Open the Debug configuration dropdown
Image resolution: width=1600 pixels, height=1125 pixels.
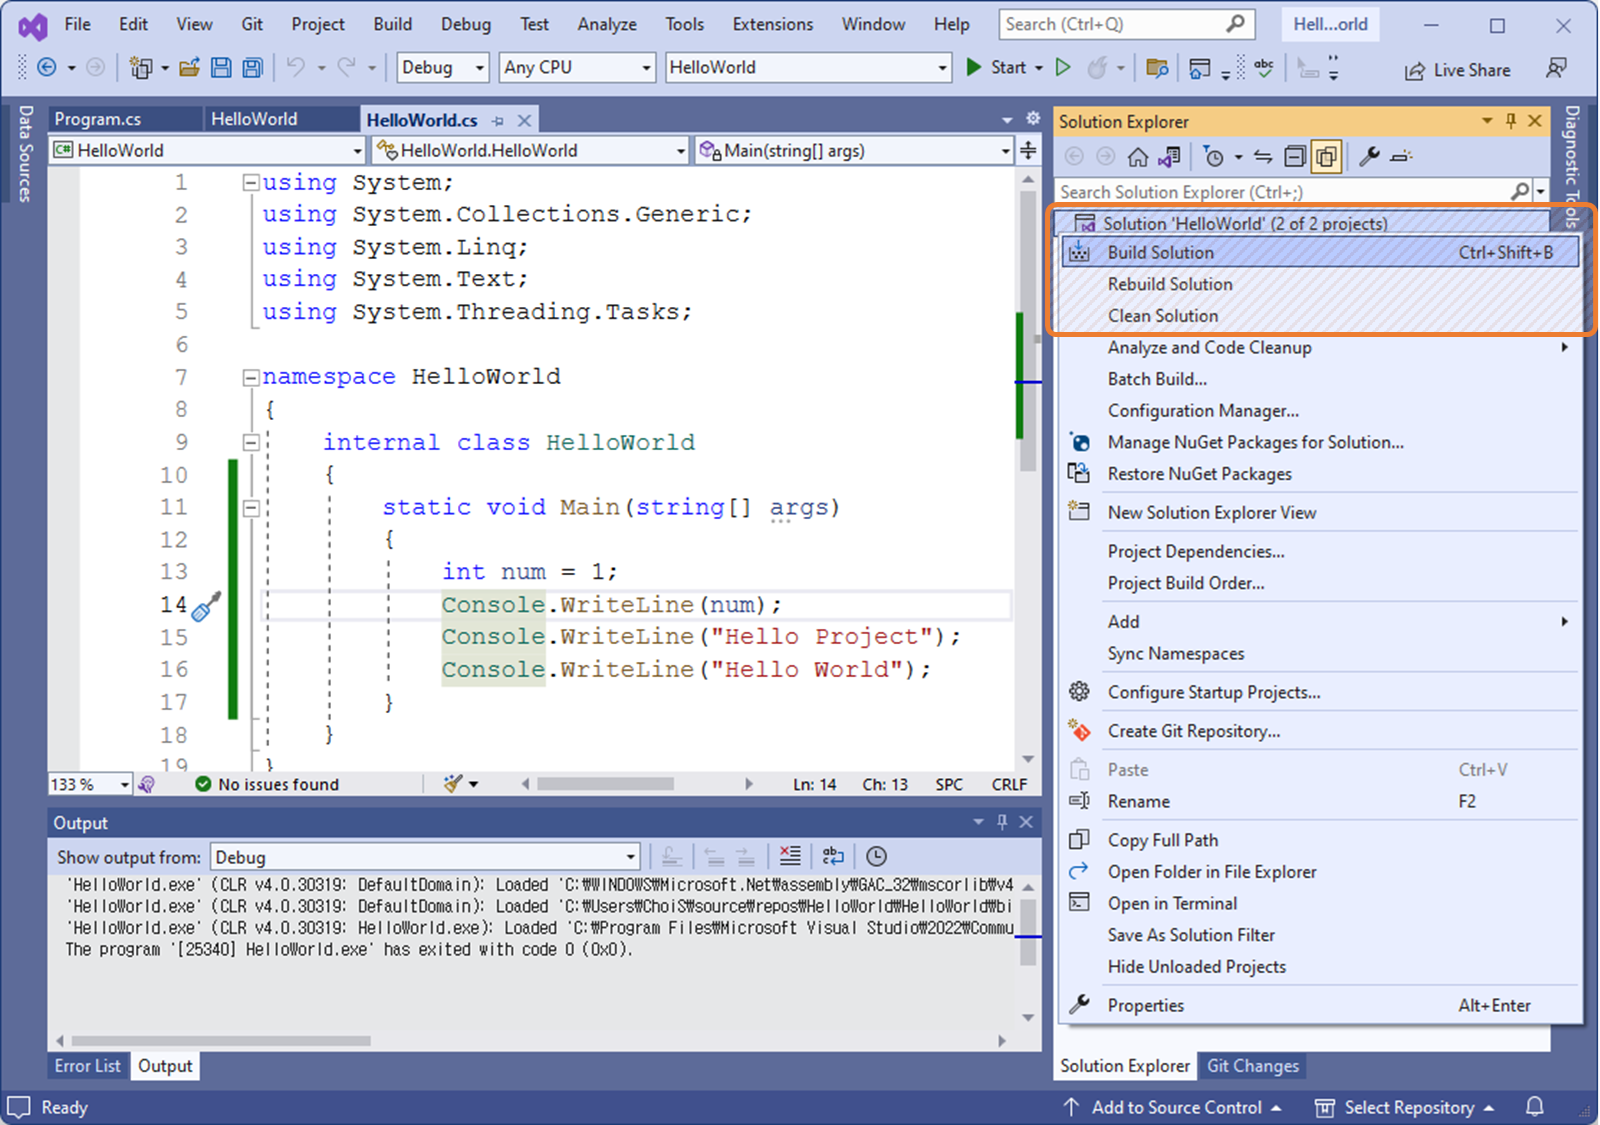coord(443,67)
